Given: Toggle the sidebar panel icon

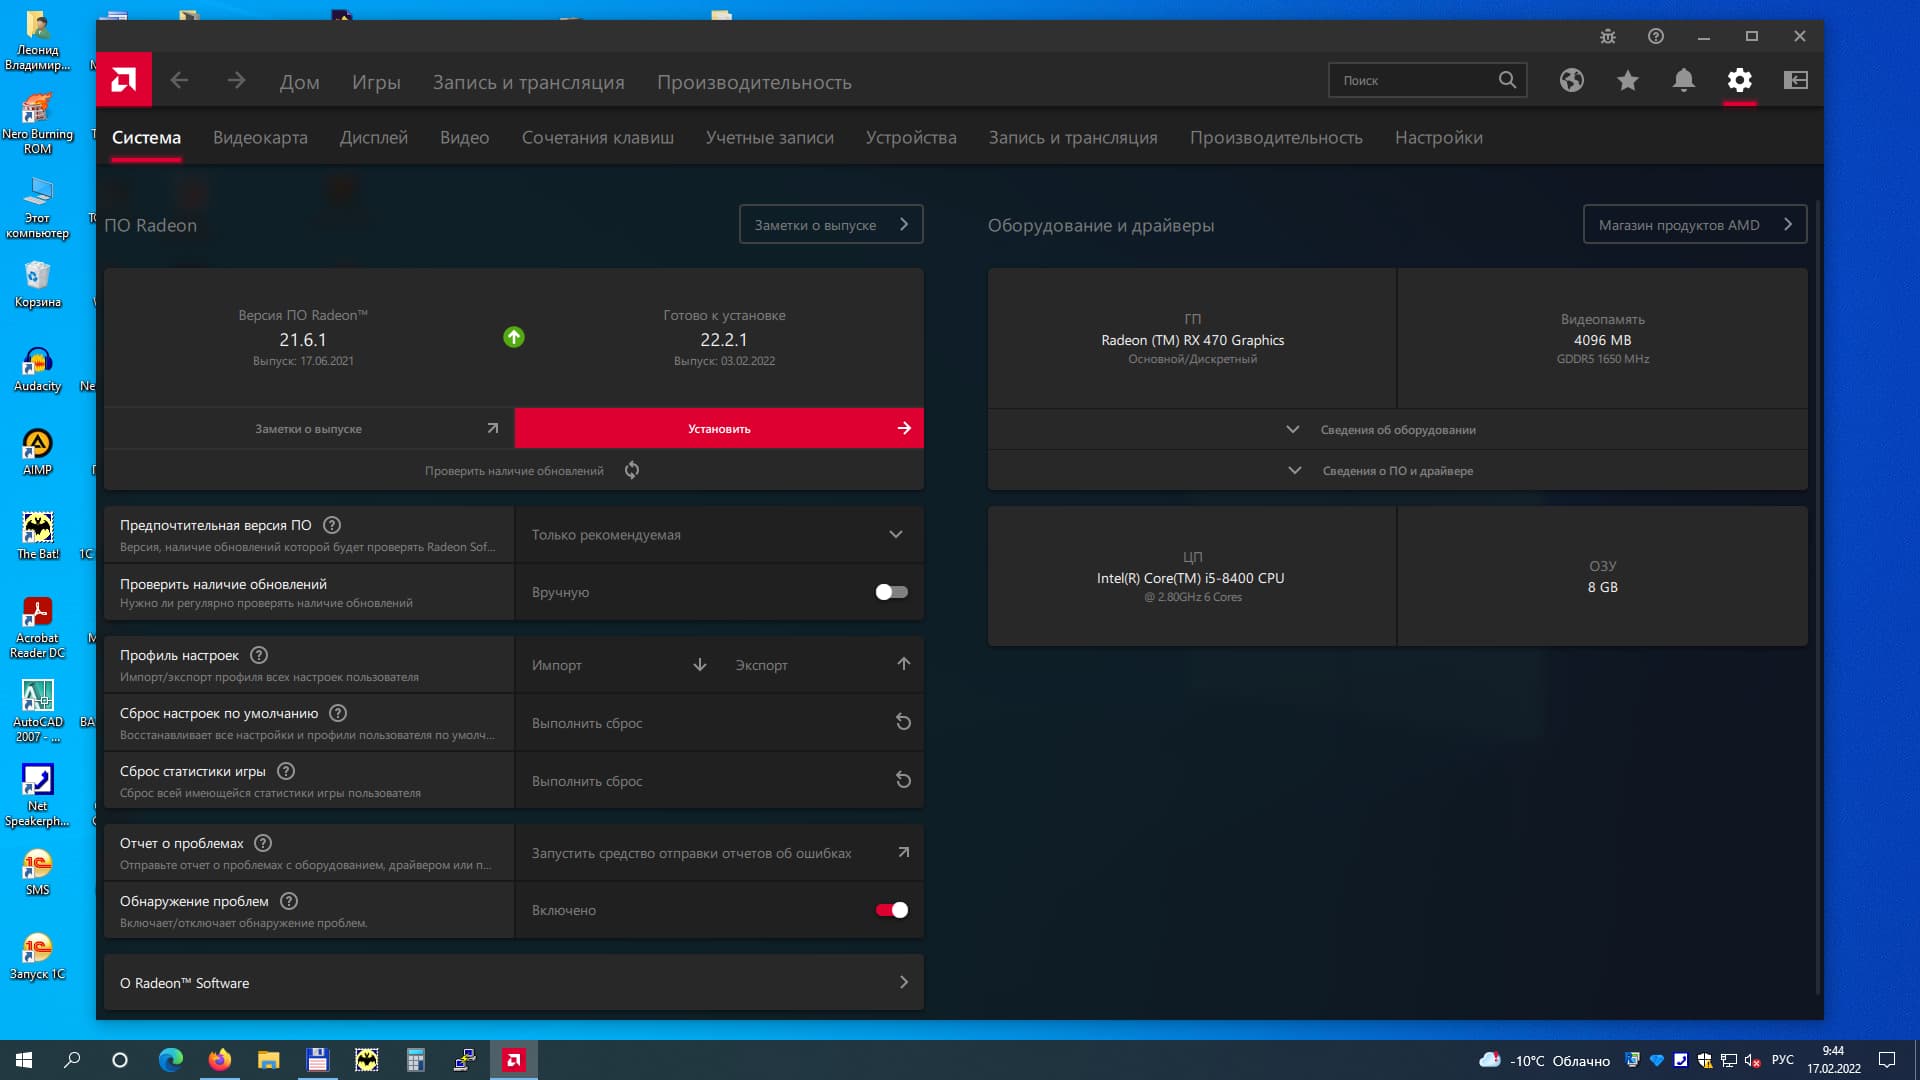Looking at the screenshot, I should point(1796,80).
